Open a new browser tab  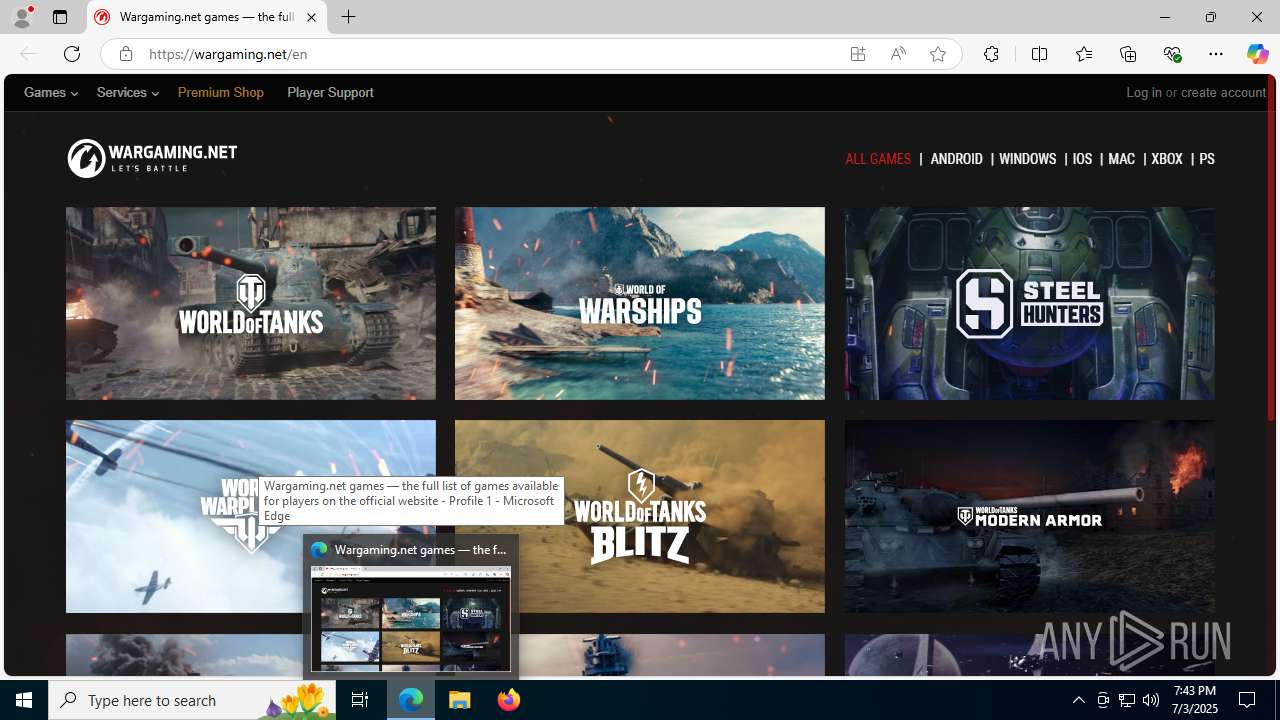pos(348,17)
